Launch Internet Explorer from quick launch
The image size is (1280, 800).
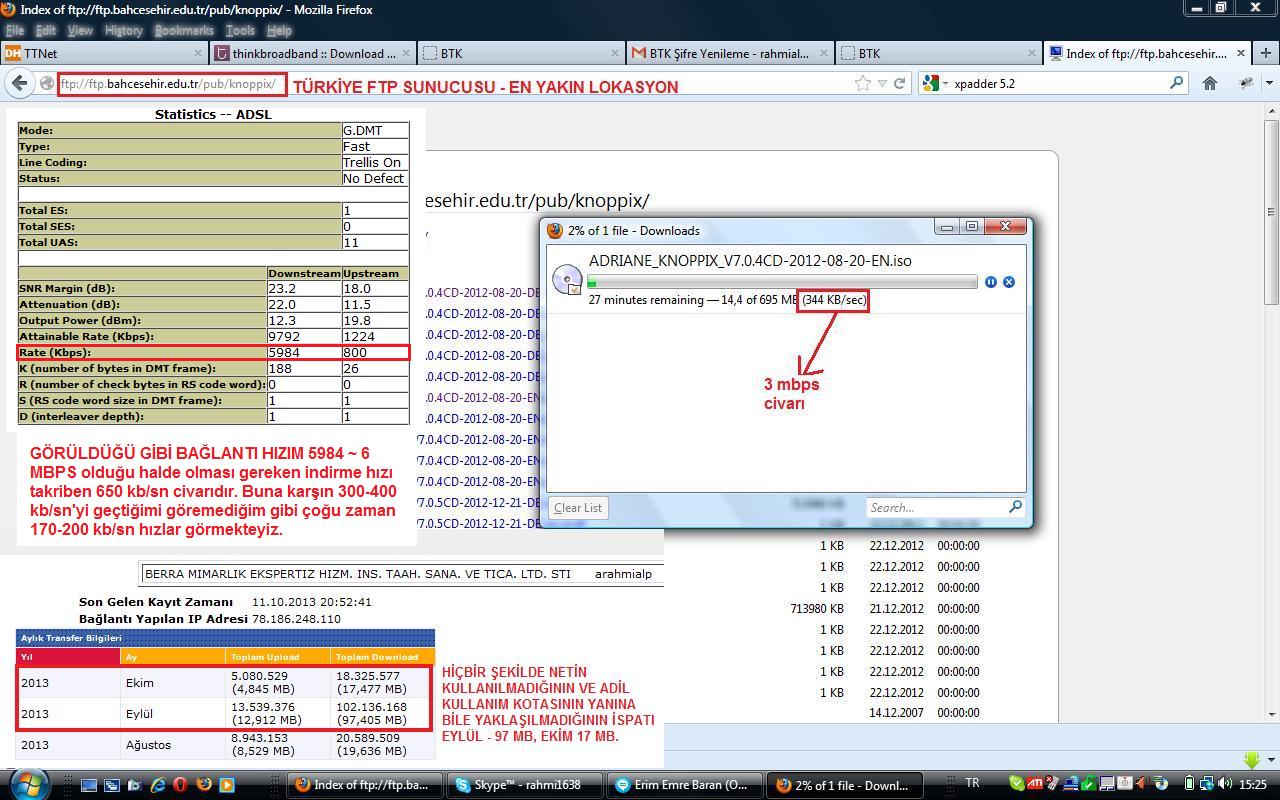158,785
